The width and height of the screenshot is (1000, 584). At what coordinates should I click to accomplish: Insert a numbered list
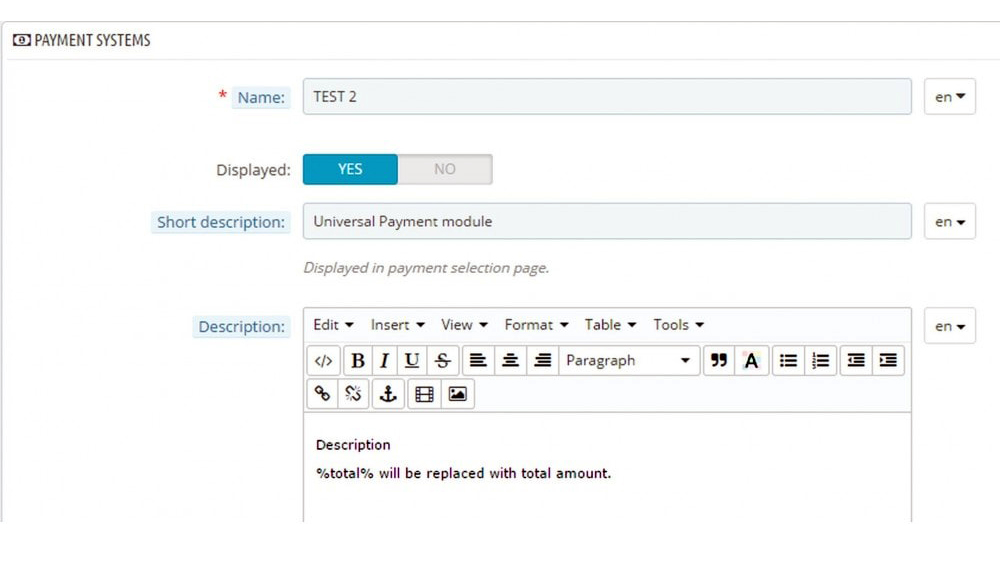[x=821, y=361]
